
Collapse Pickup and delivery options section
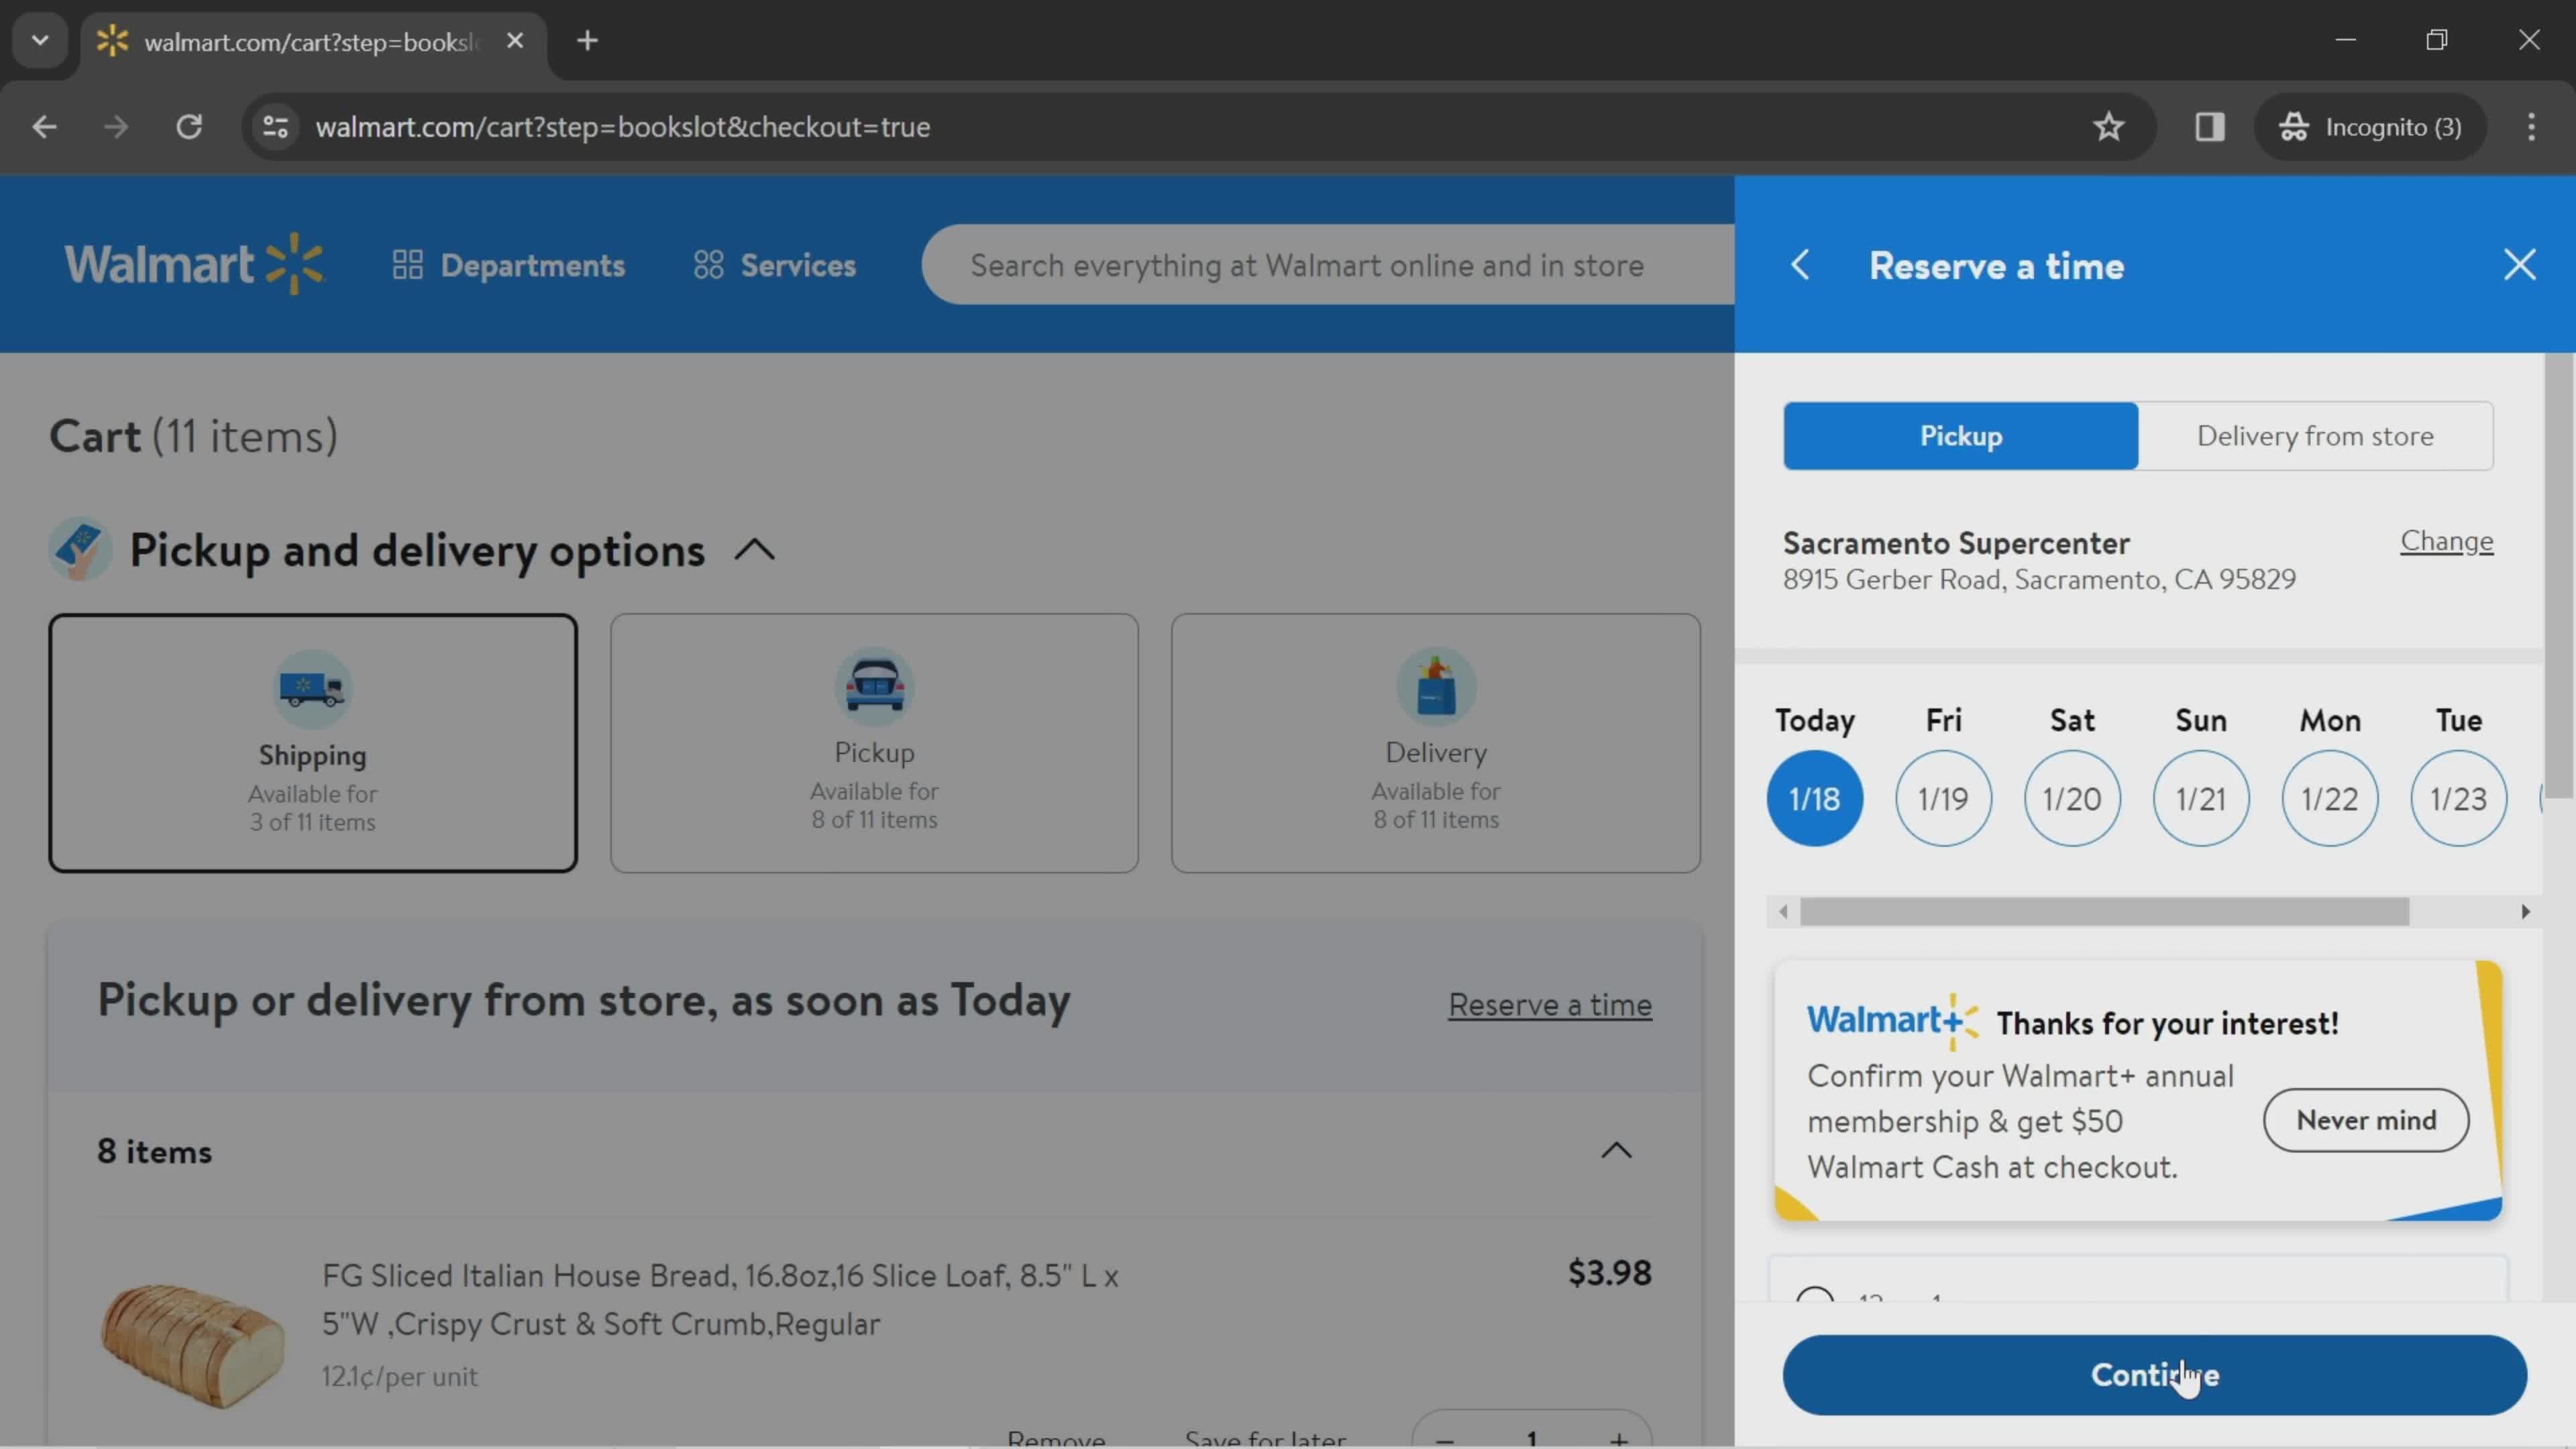coord(755,550)
